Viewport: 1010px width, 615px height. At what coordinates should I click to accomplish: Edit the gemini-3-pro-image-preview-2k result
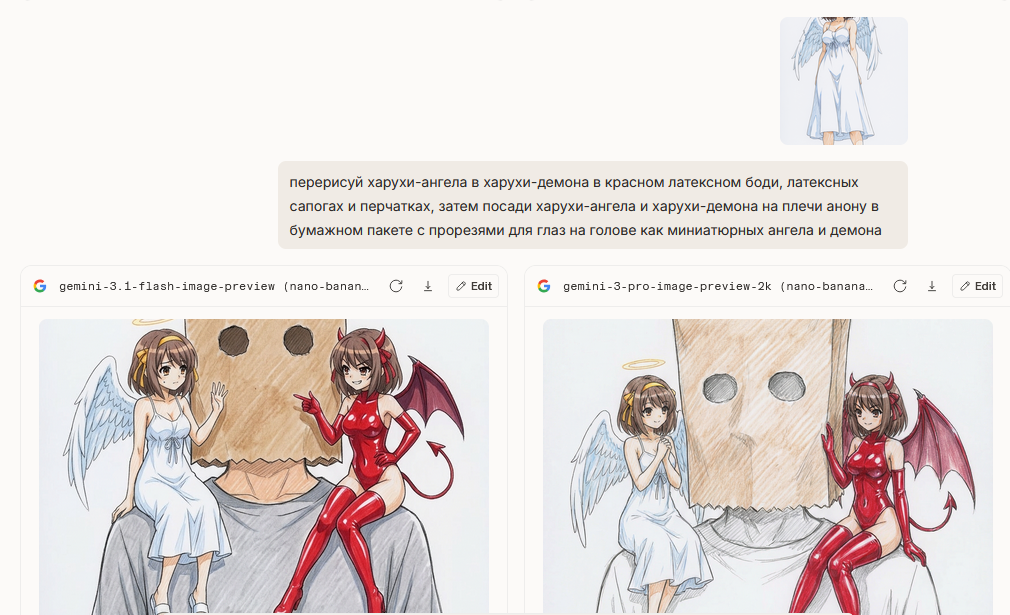[x=977, y=286]
